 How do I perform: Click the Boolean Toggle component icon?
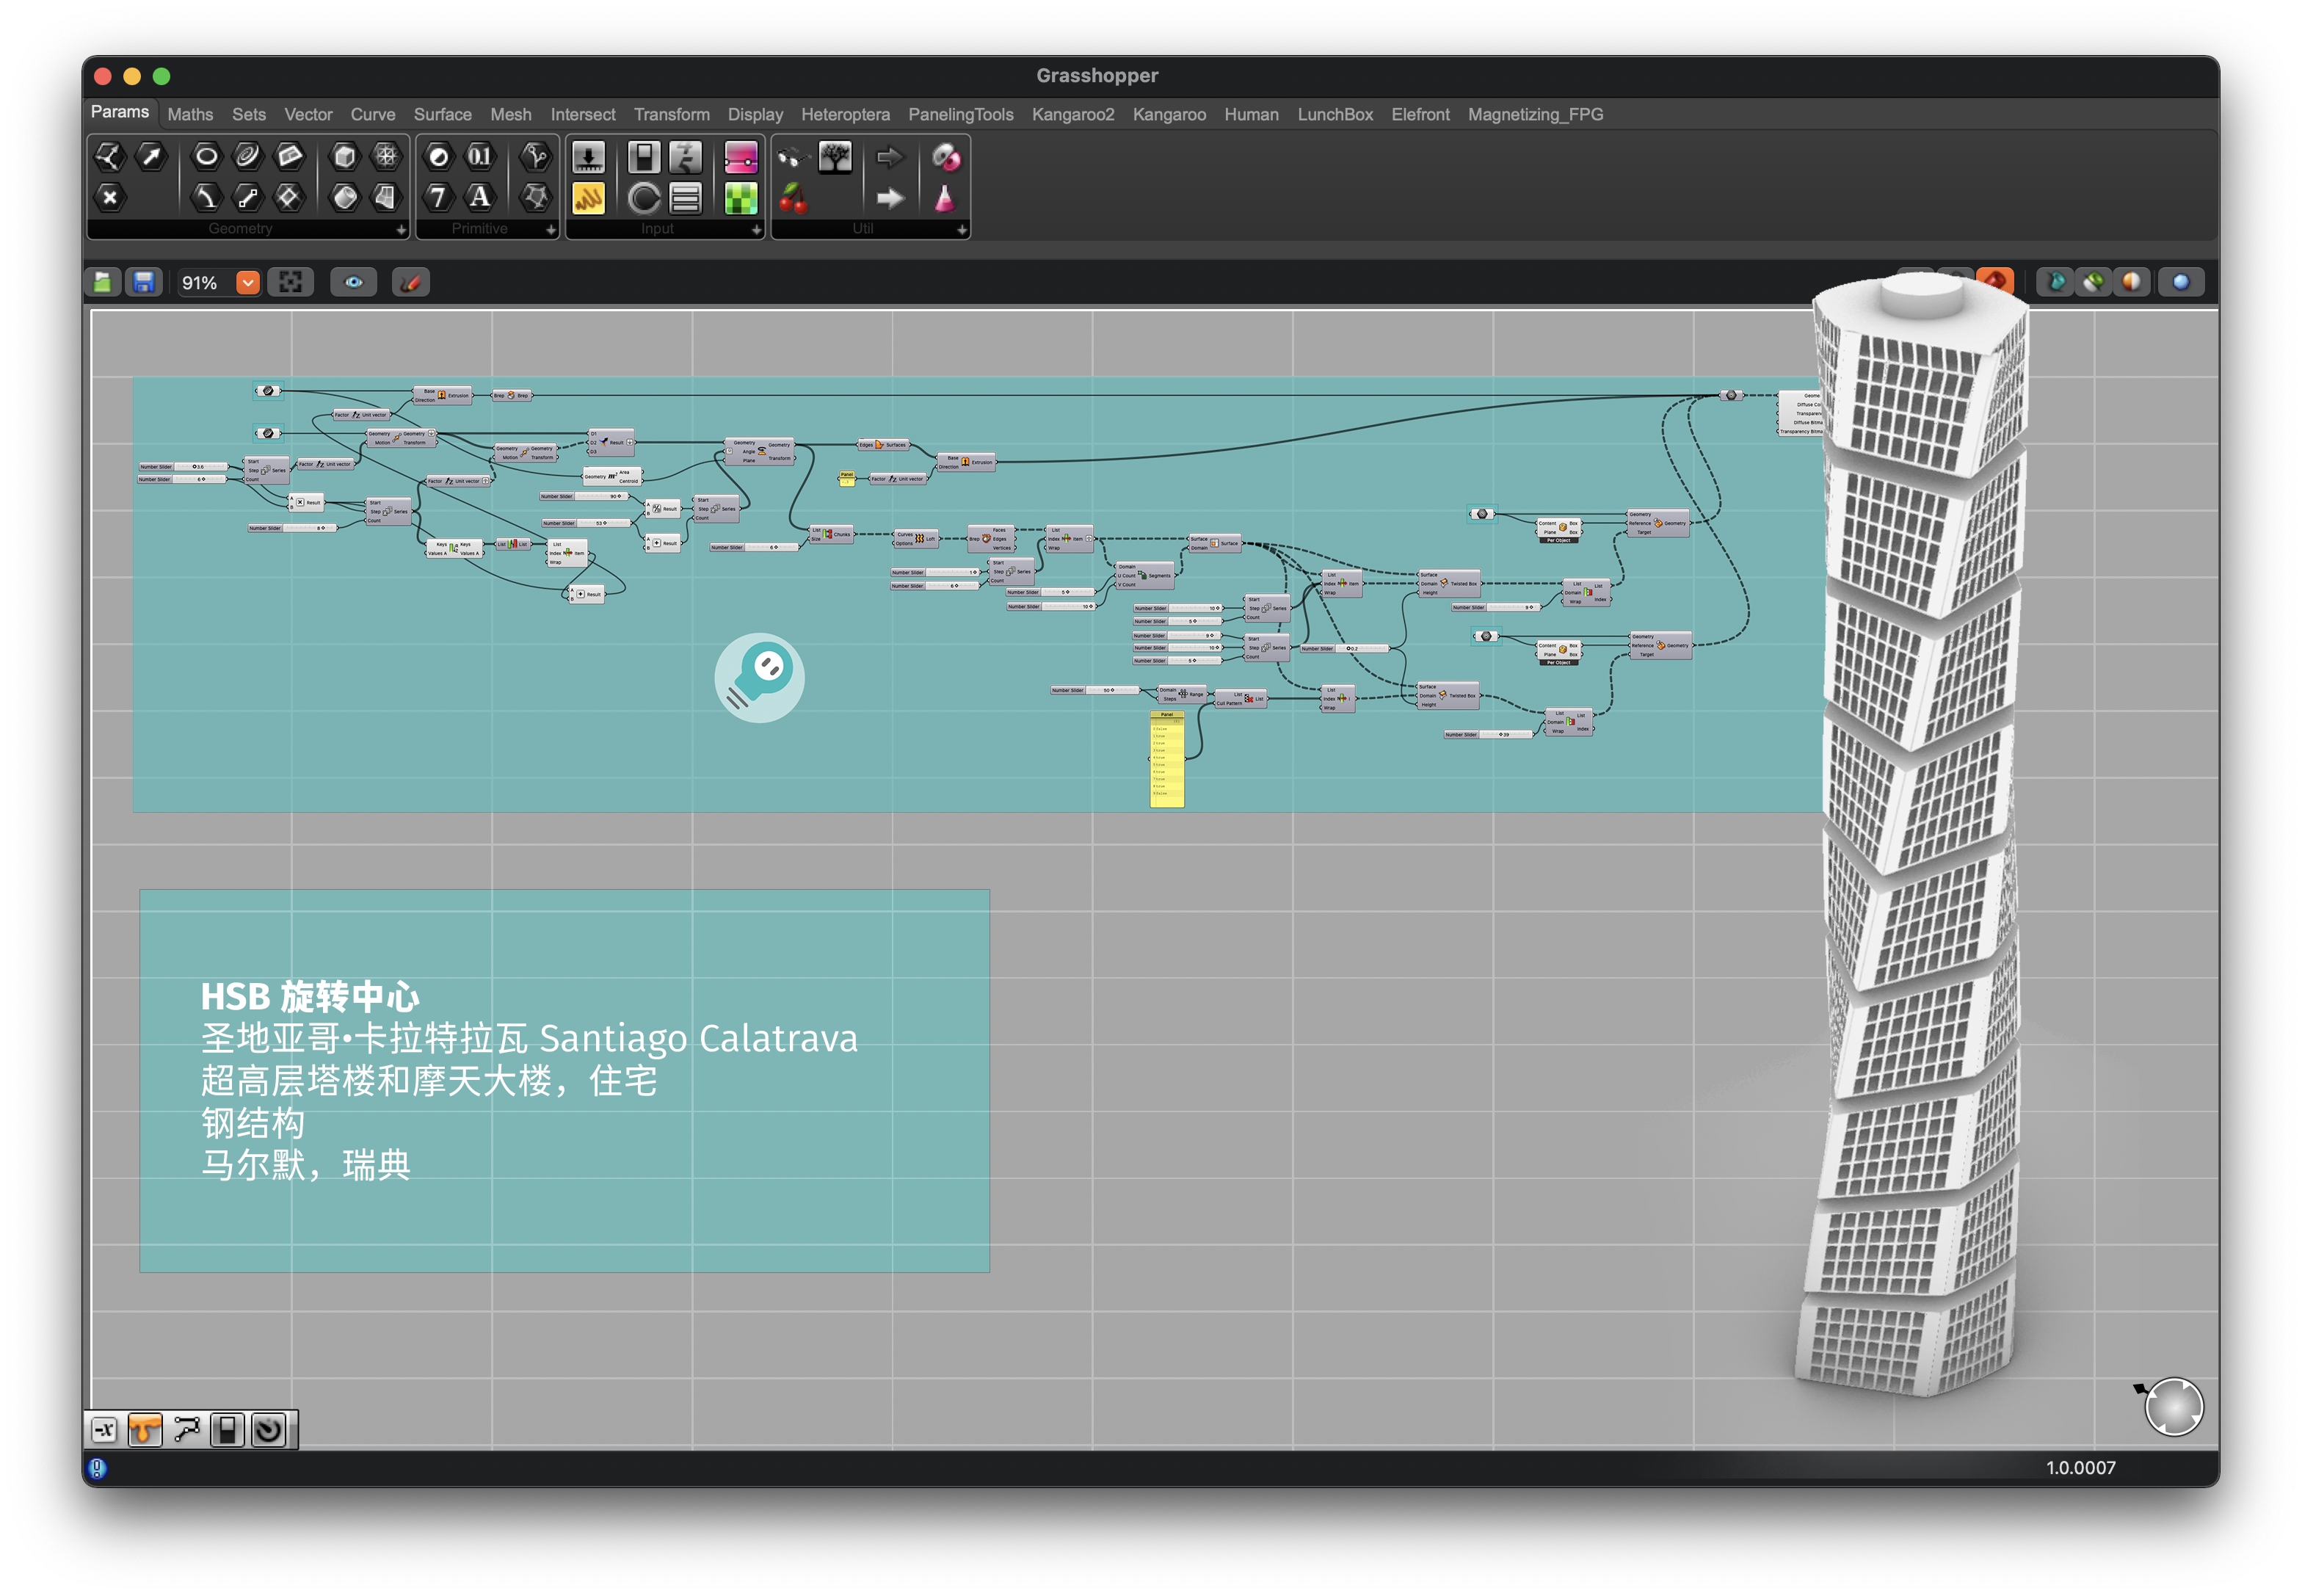click(643, 157)
